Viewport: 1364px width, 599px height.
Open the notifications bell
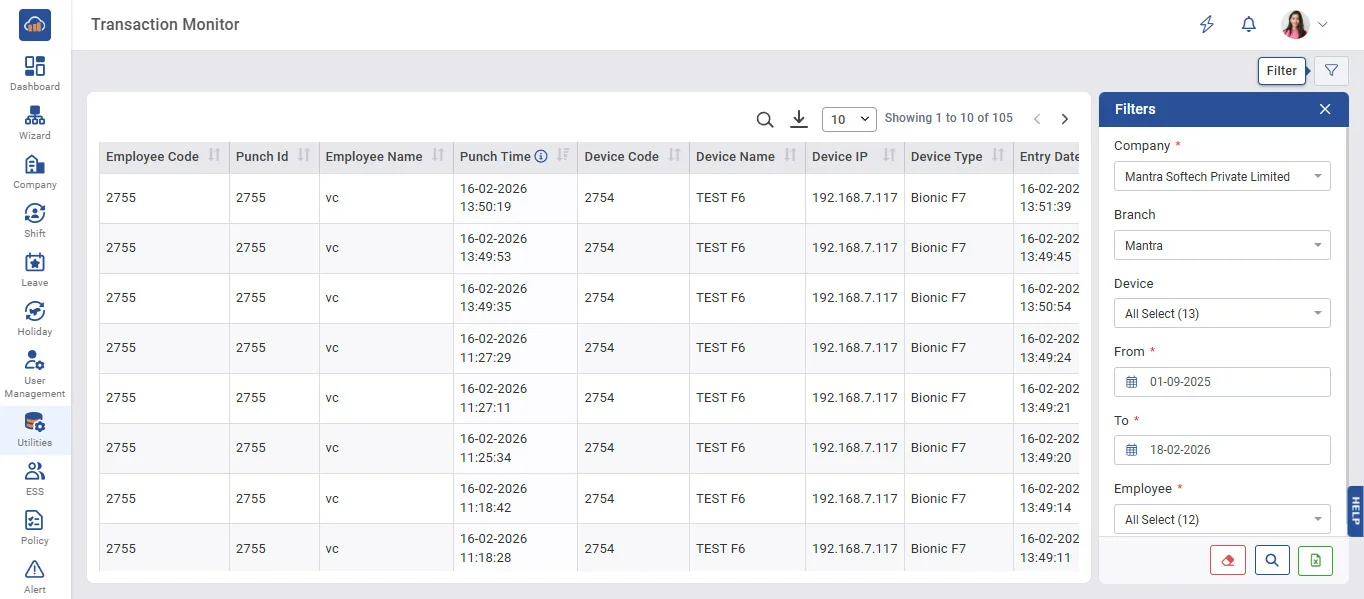[1248, 25]
